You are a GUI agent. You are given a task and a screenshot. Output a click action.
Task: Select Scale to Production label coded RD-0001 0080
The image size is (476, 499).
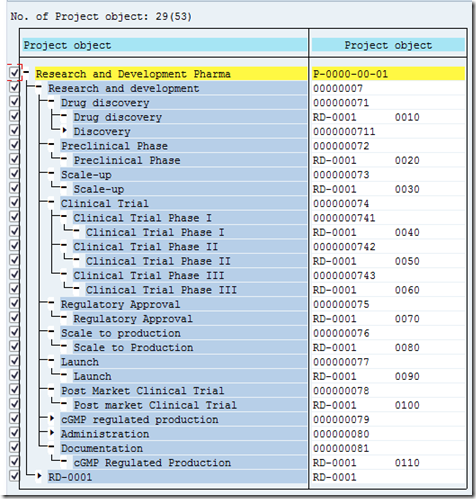[133, 347]
